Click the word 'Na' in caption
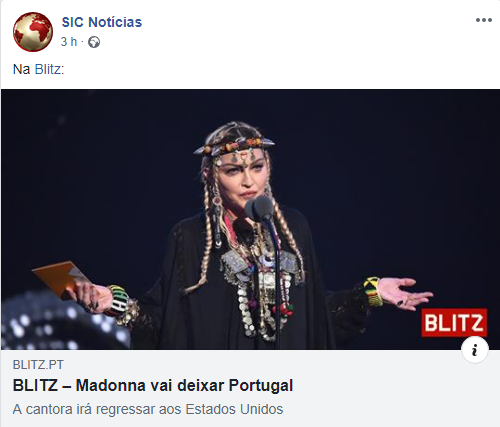Screen dimensions: 500x427 (21, 69)
